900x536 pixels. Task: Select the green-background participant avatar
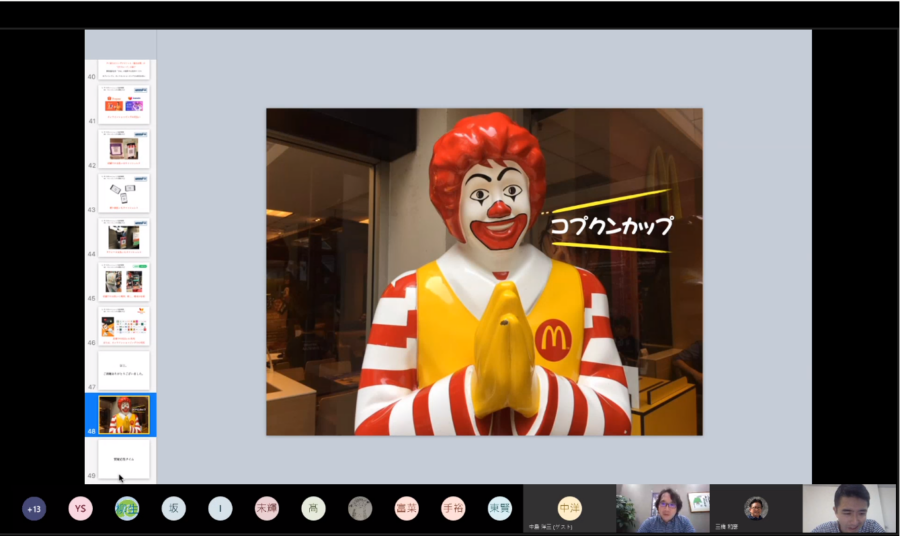coord(127,508)
